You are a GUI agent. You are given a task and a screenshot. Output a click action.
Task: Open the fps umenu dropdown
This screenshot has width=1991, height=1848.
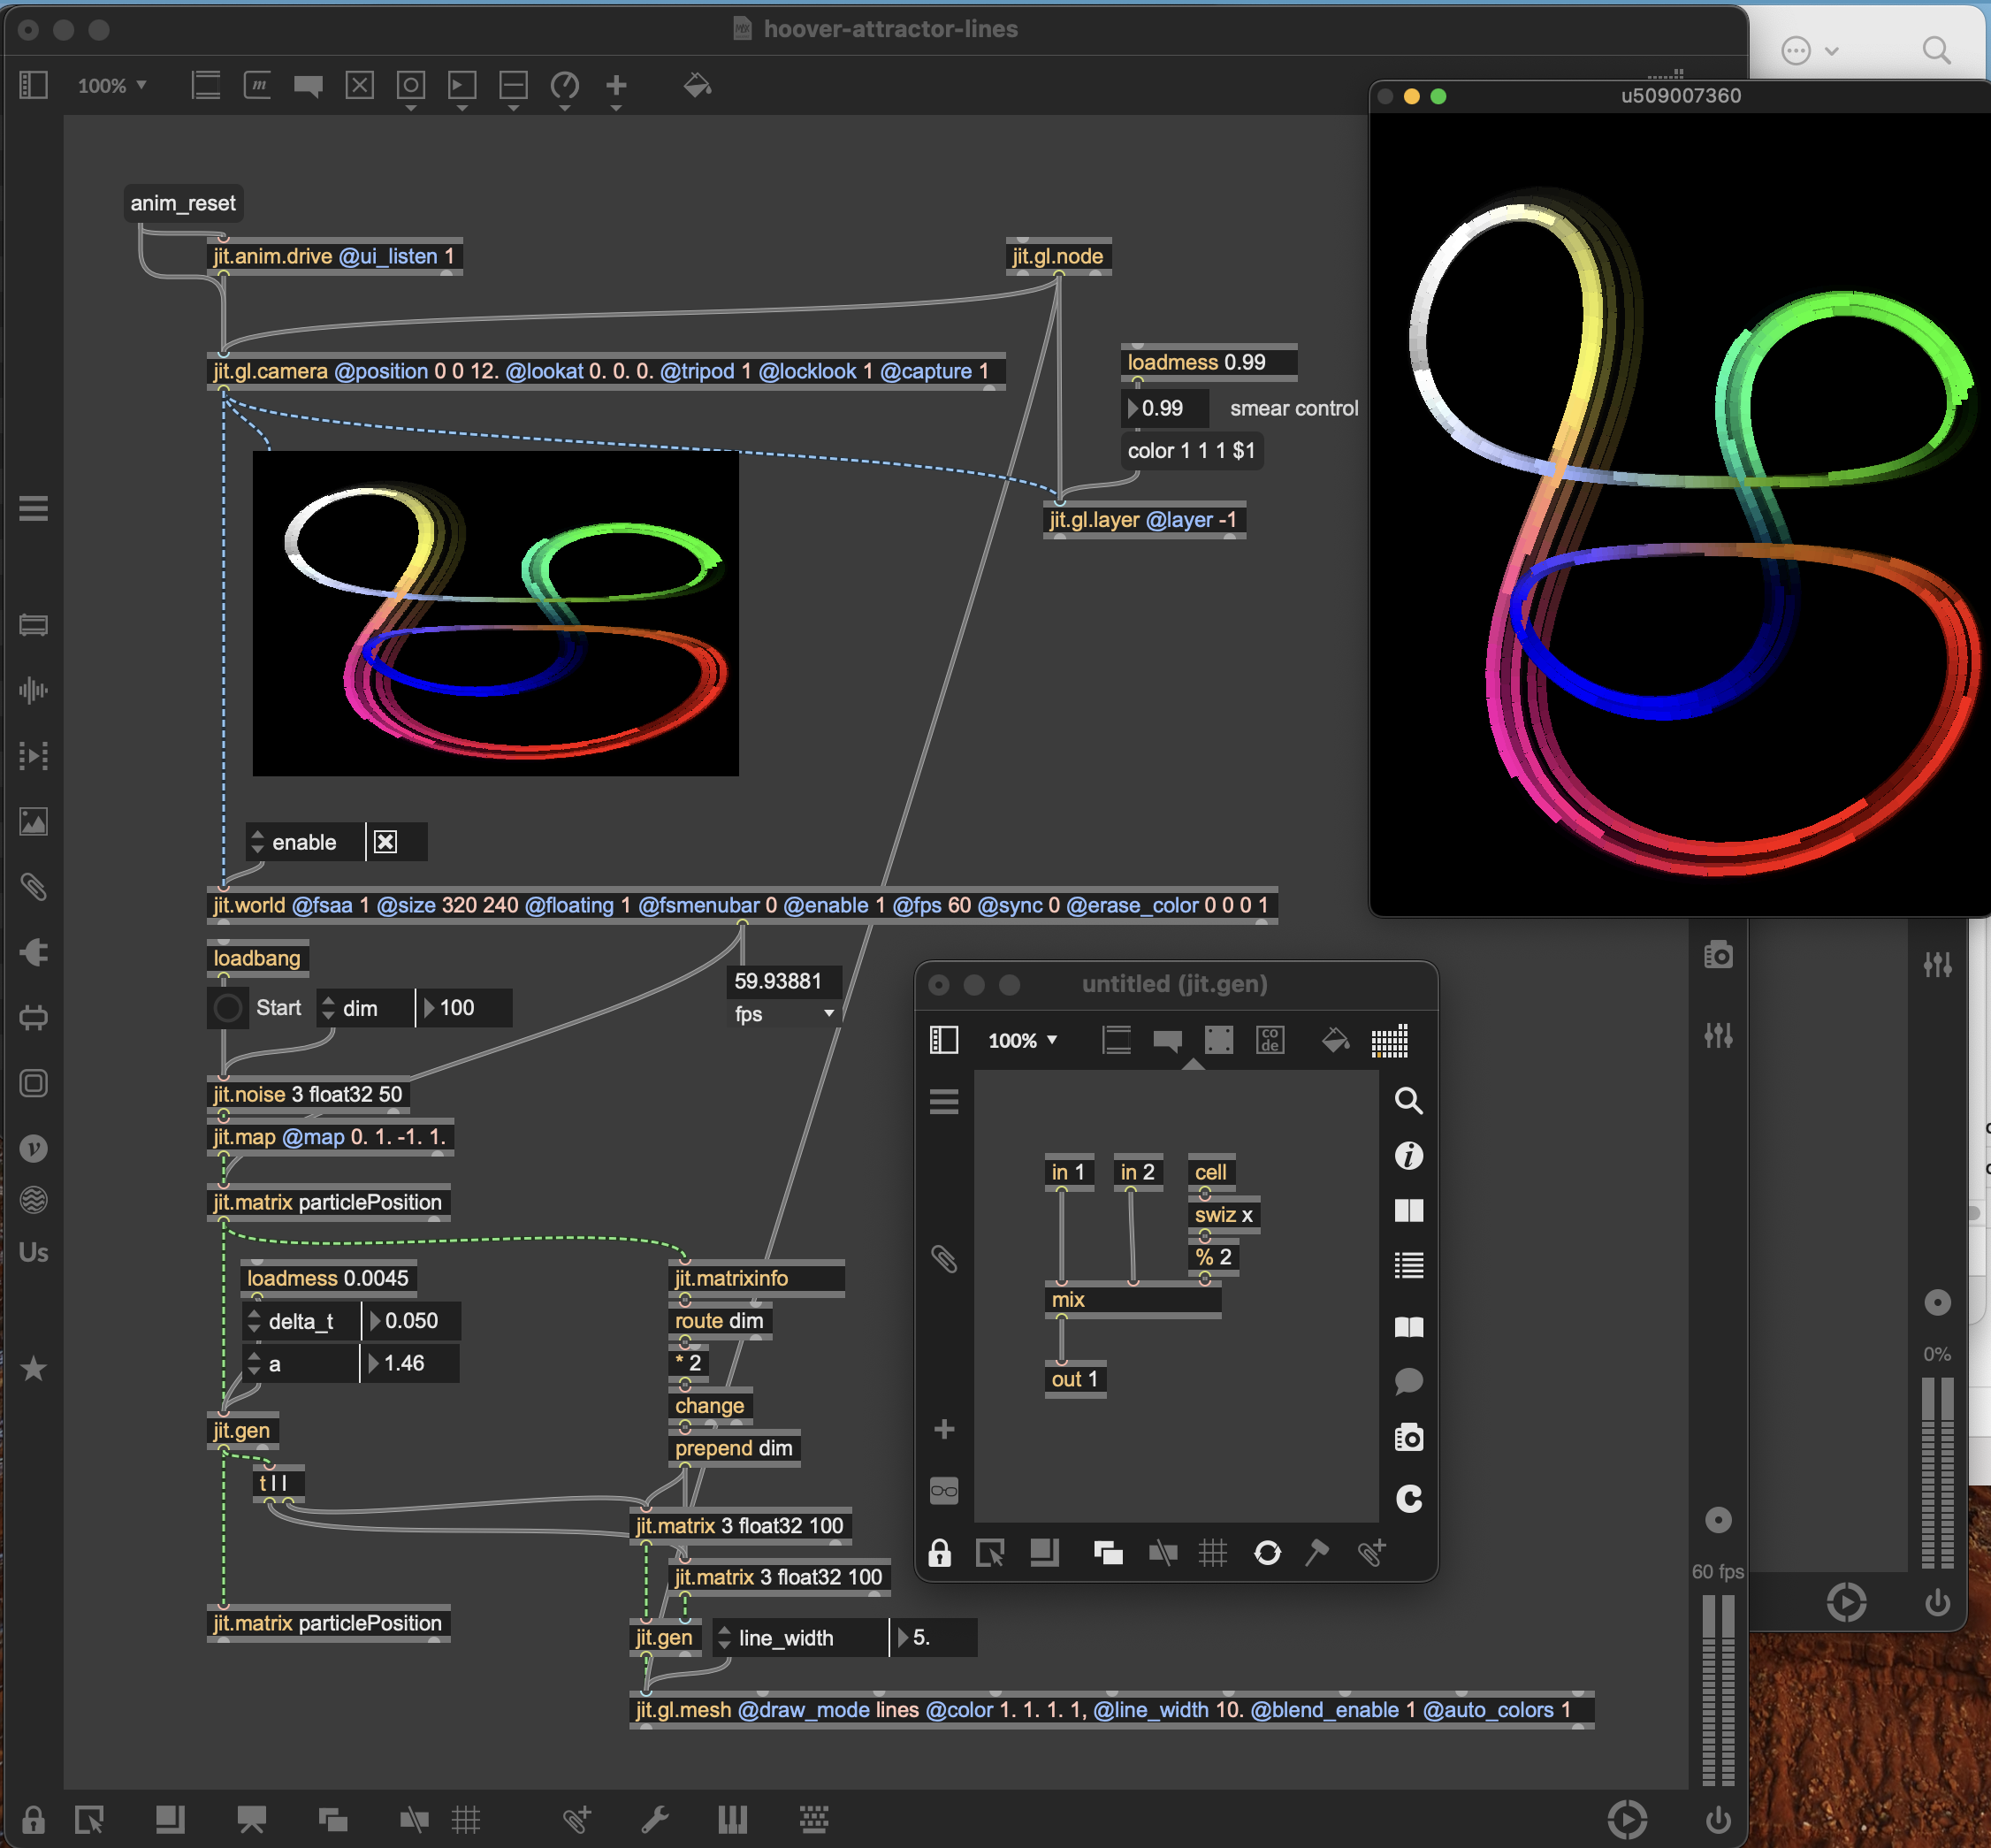coord(784,1014)
